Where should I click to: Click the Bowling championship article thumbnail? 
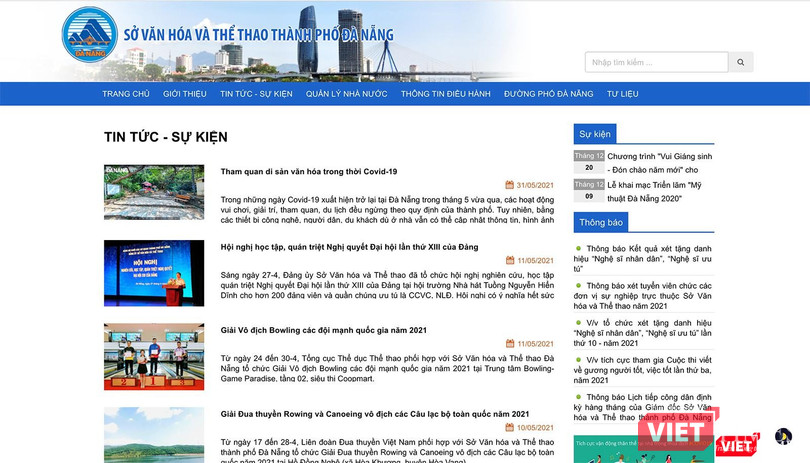coord(154,357)
